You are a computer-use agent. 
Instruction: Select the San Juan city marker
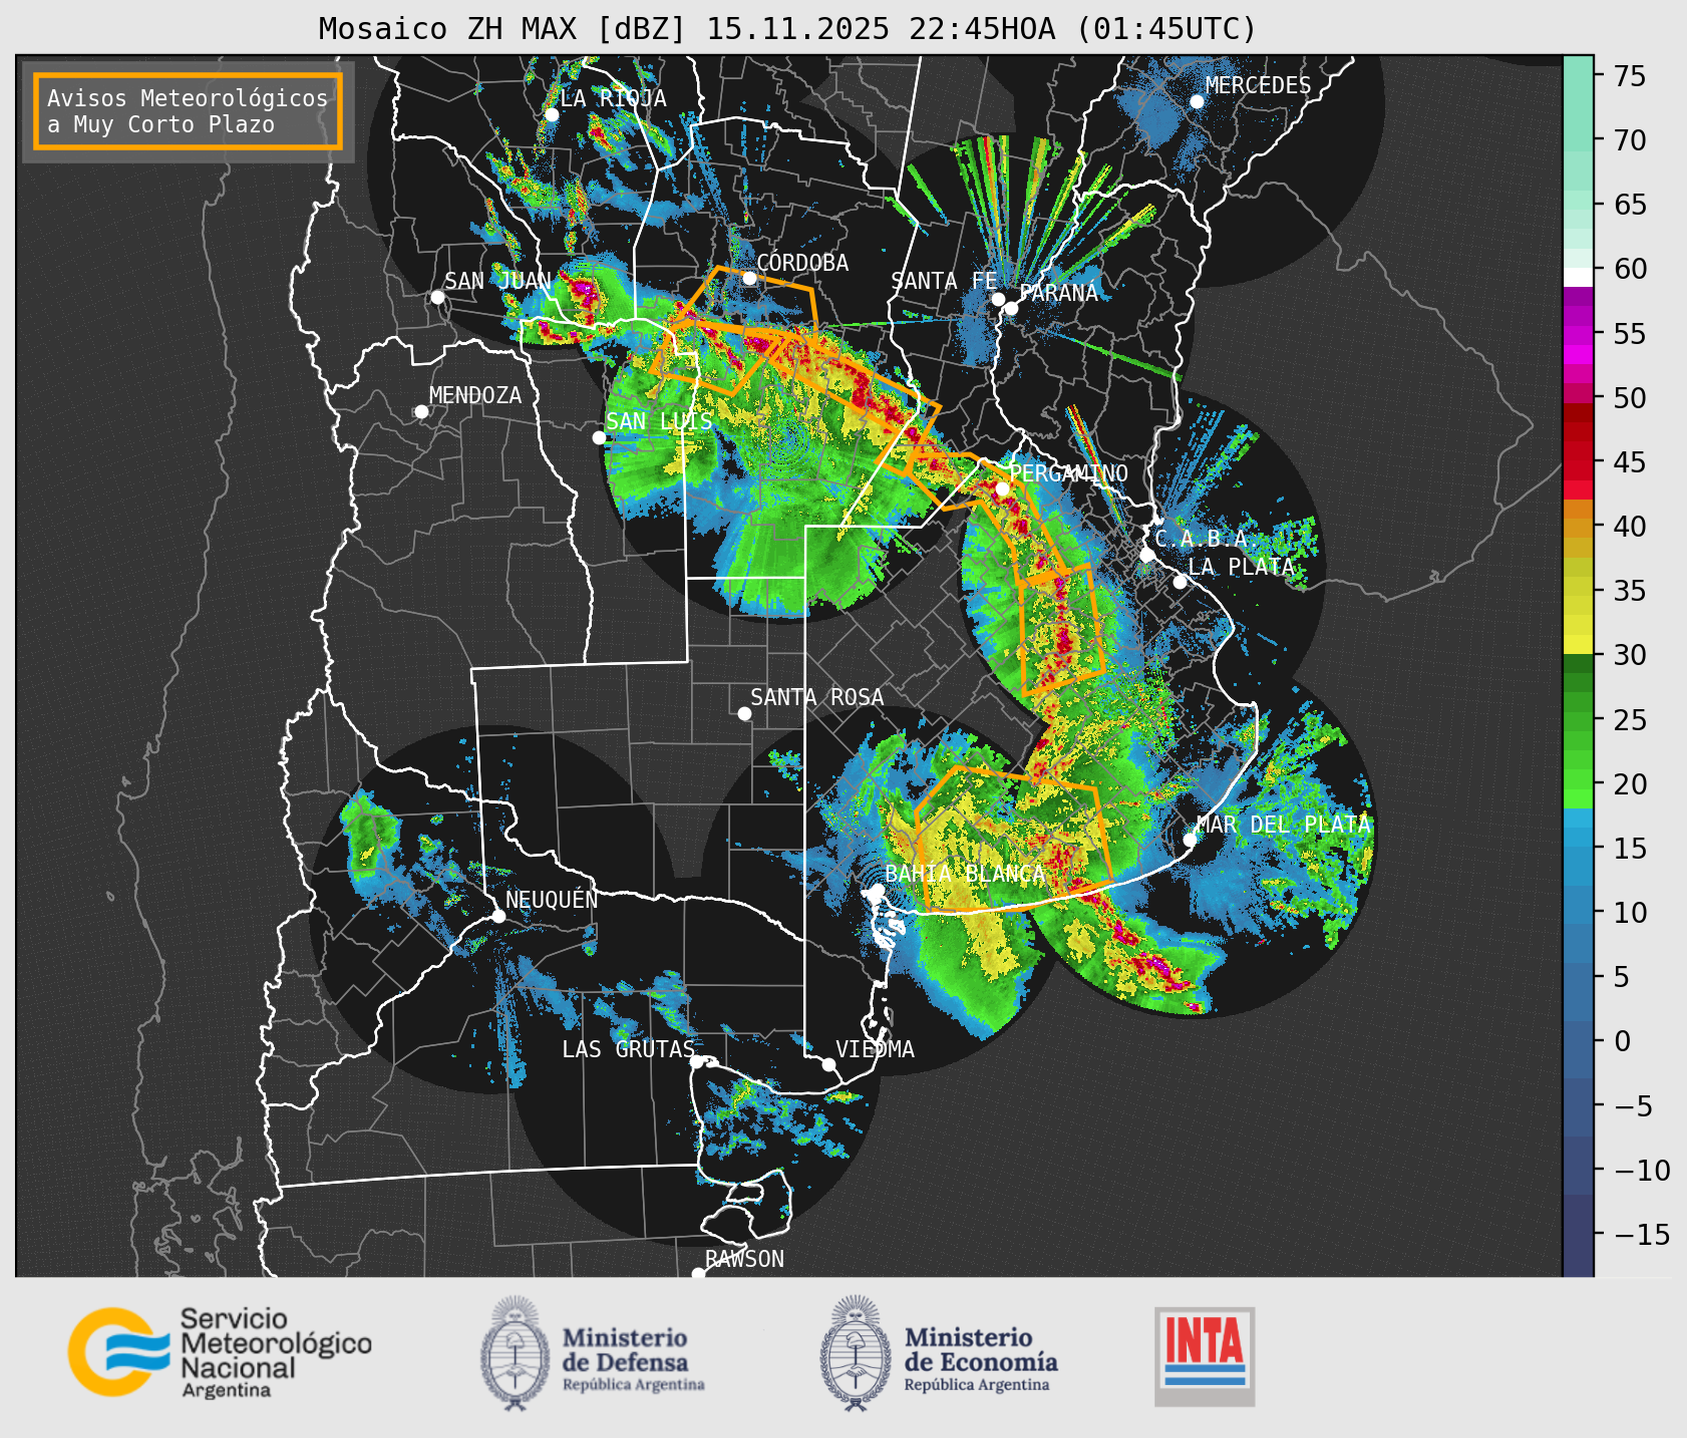437,297
